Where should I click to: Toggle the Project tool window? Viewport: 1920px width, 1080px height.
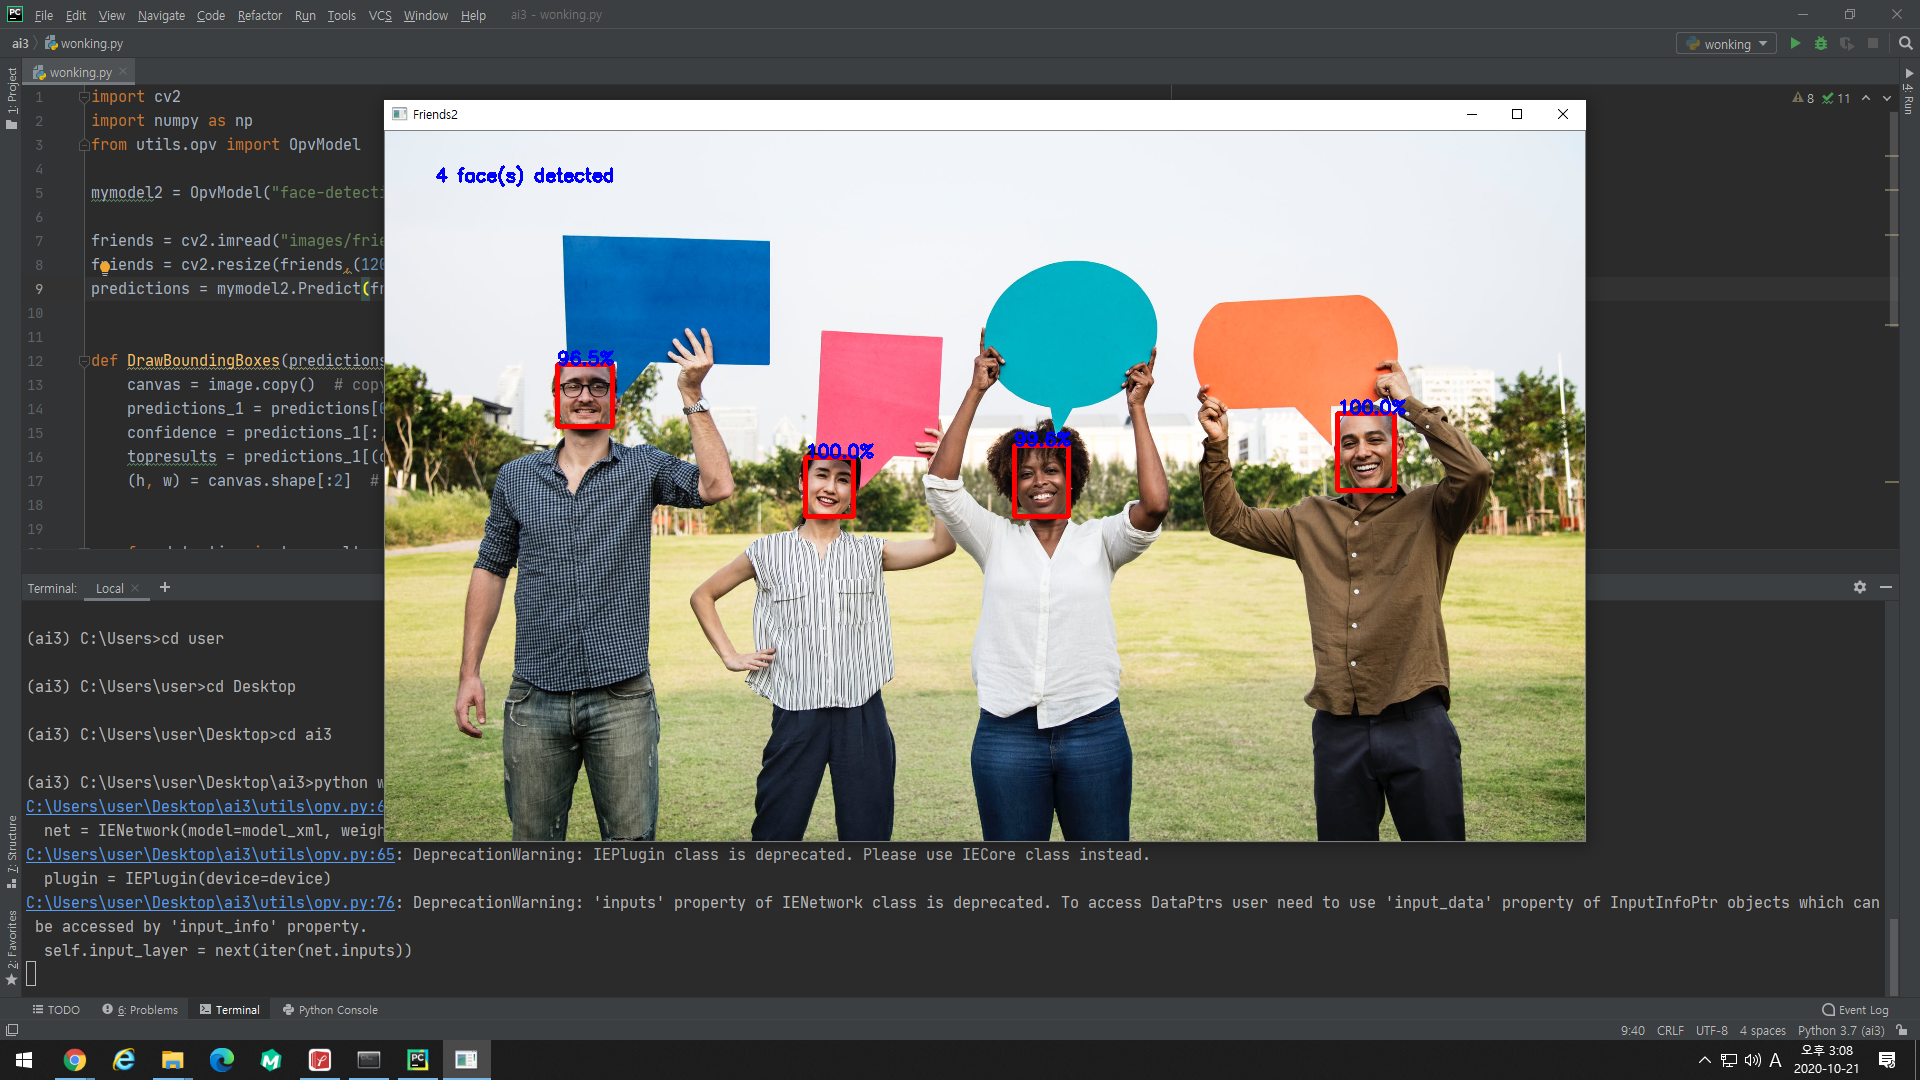11,98
